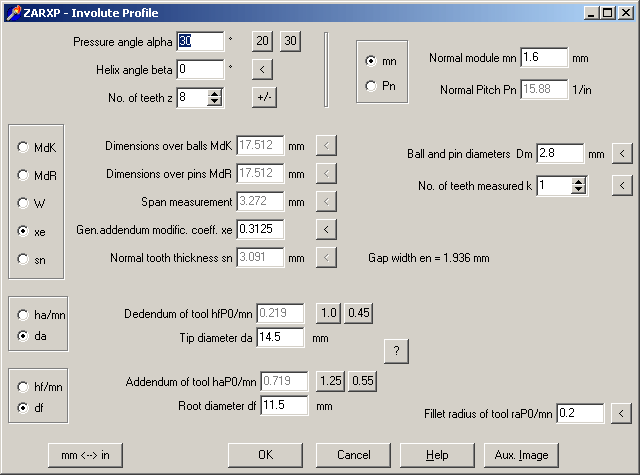Image resolution: width=640 pixels, height=475 pixels.
Task: Set addendum of tool to 1.25 preset
Action: coord(331,381)
